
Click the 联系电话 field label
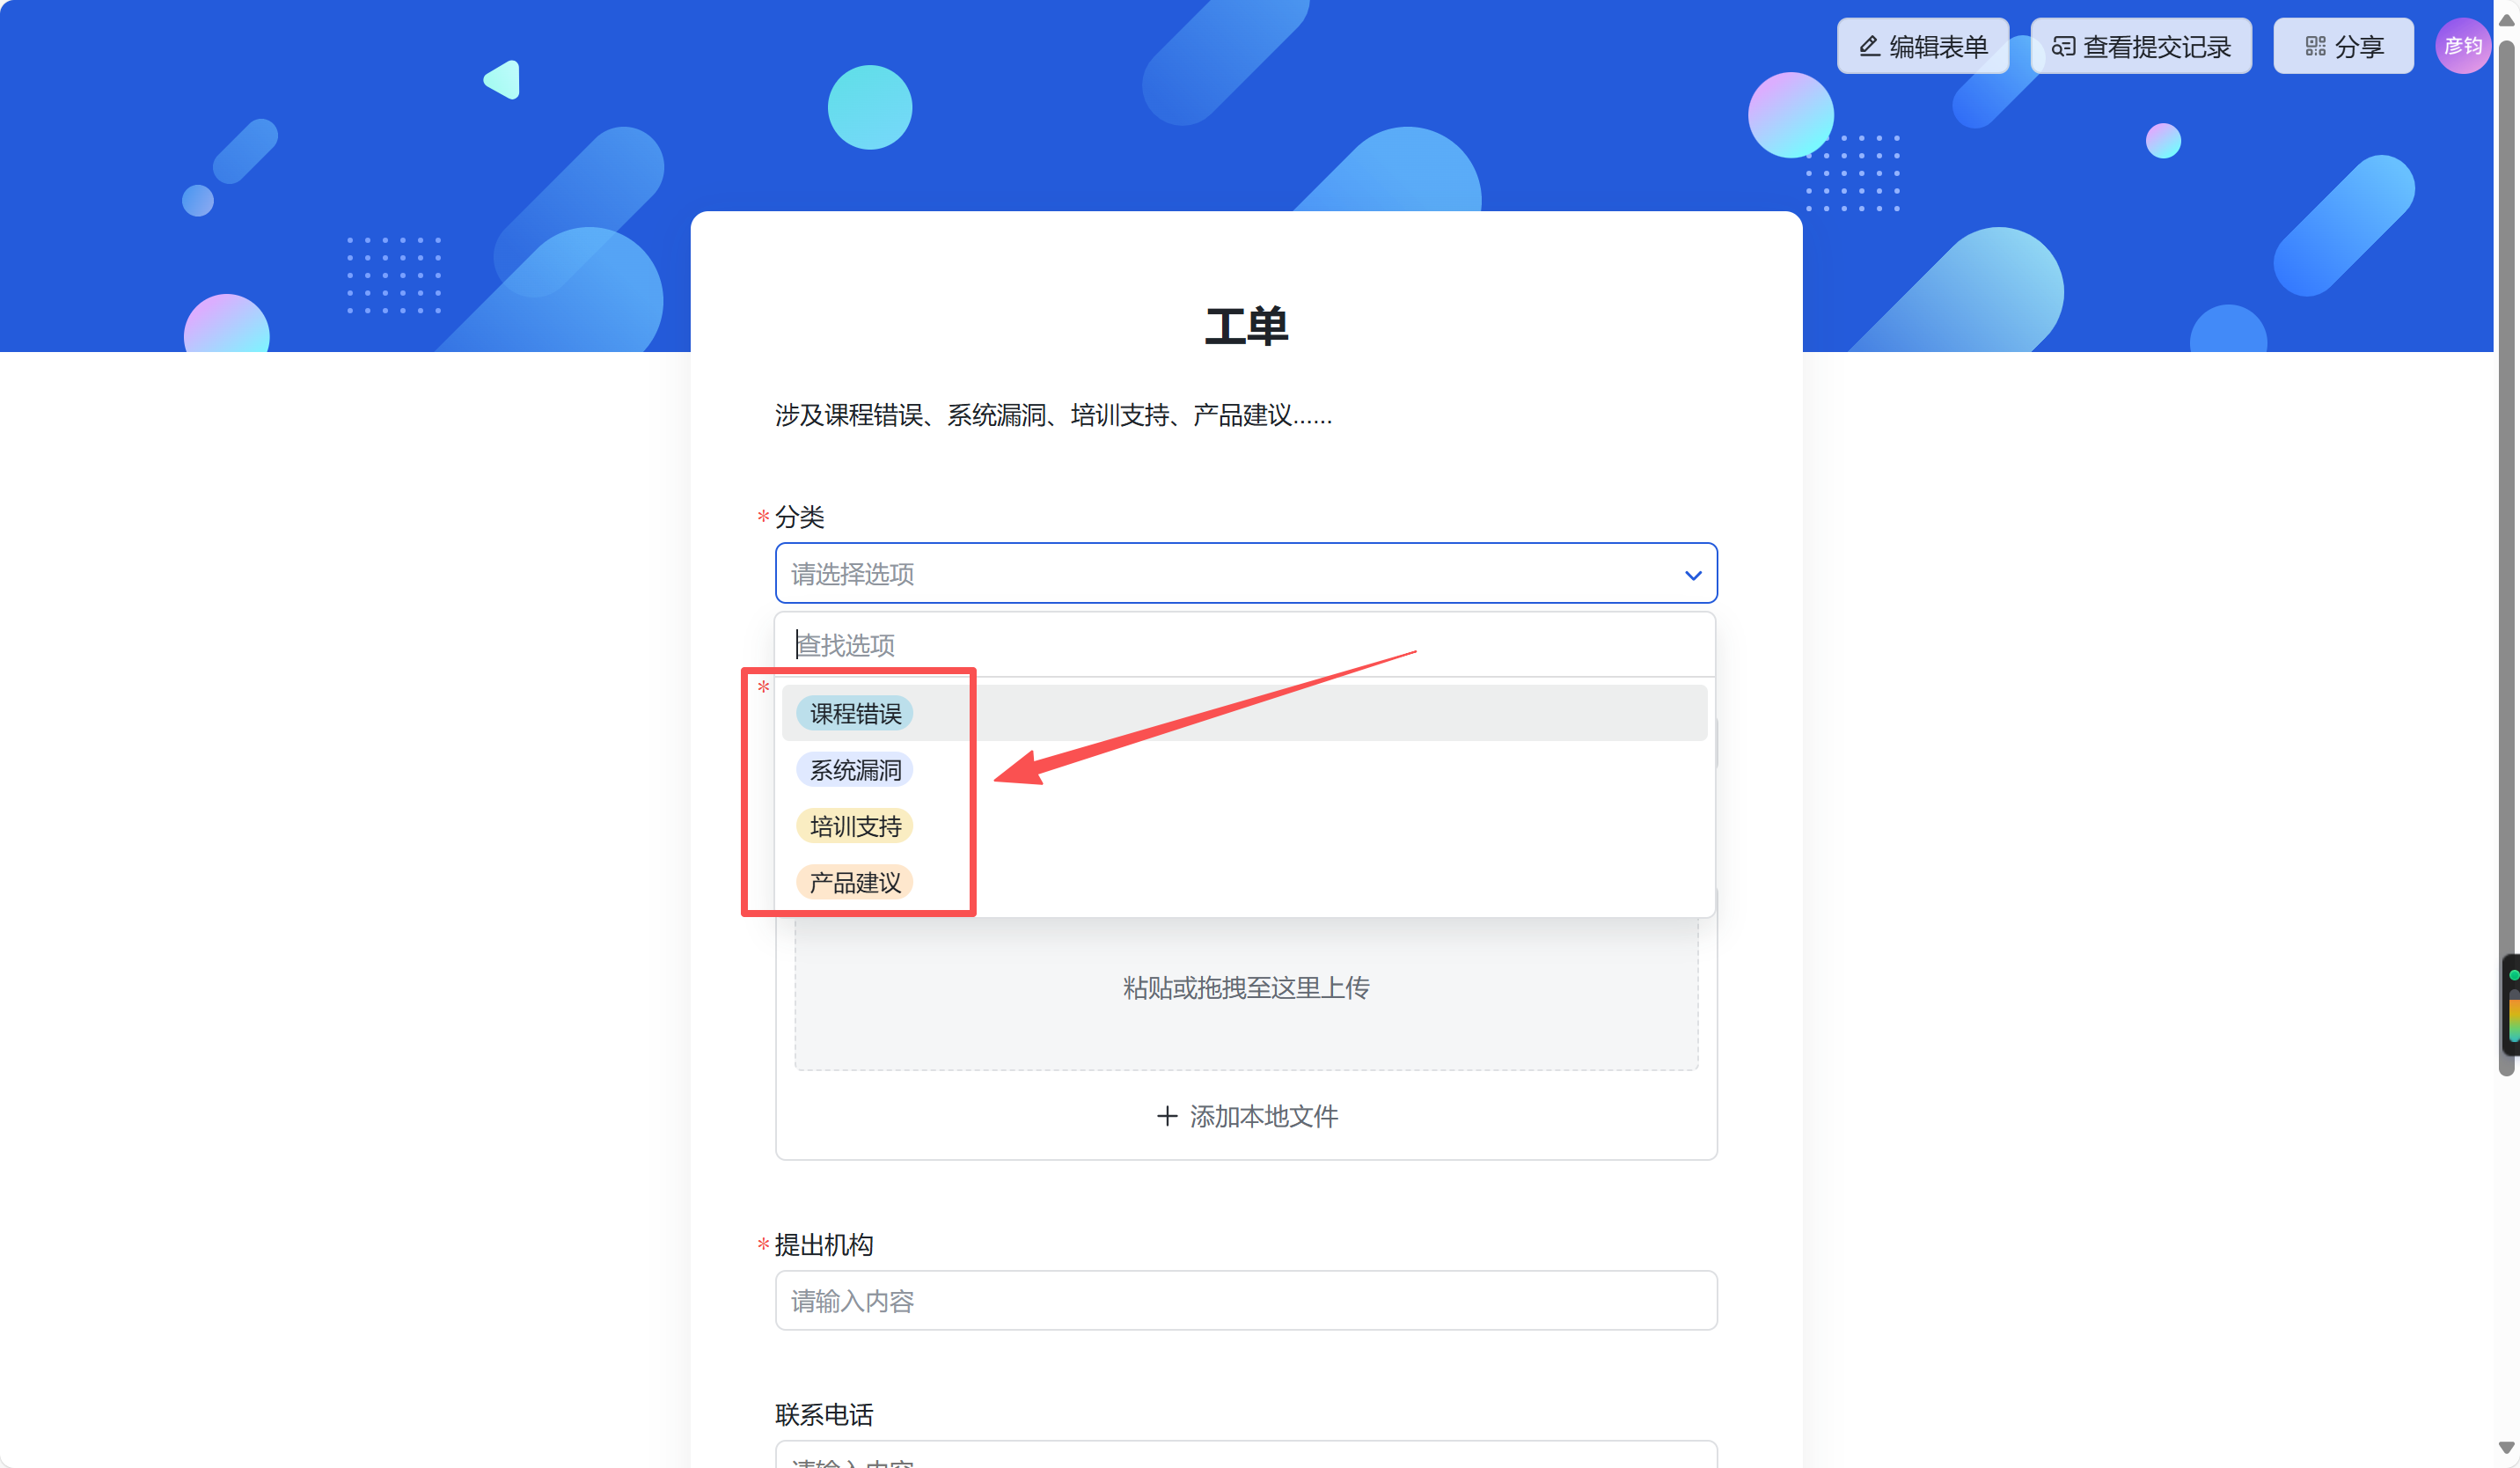tap(824, 1414)
